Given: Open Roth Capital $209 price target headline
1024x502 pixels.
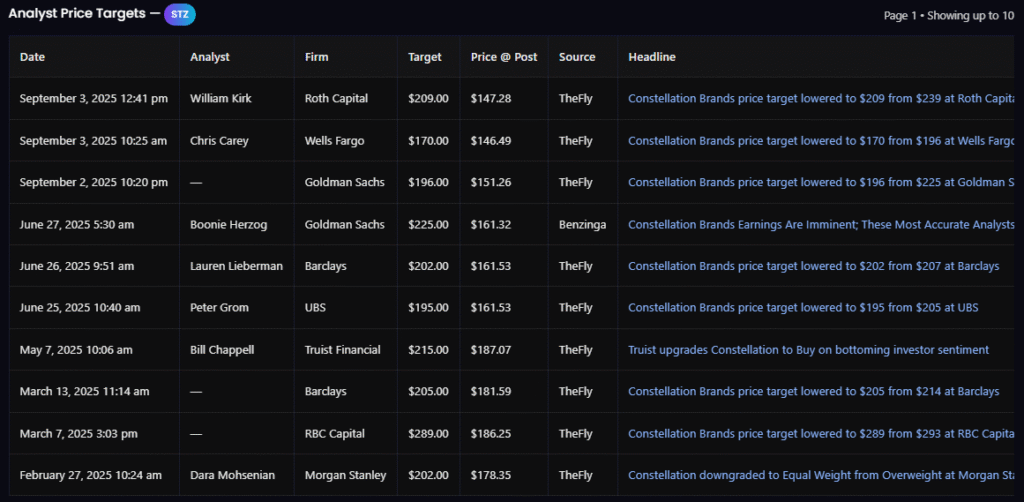Looking at the screenshot, I should [x=820, y=99].
